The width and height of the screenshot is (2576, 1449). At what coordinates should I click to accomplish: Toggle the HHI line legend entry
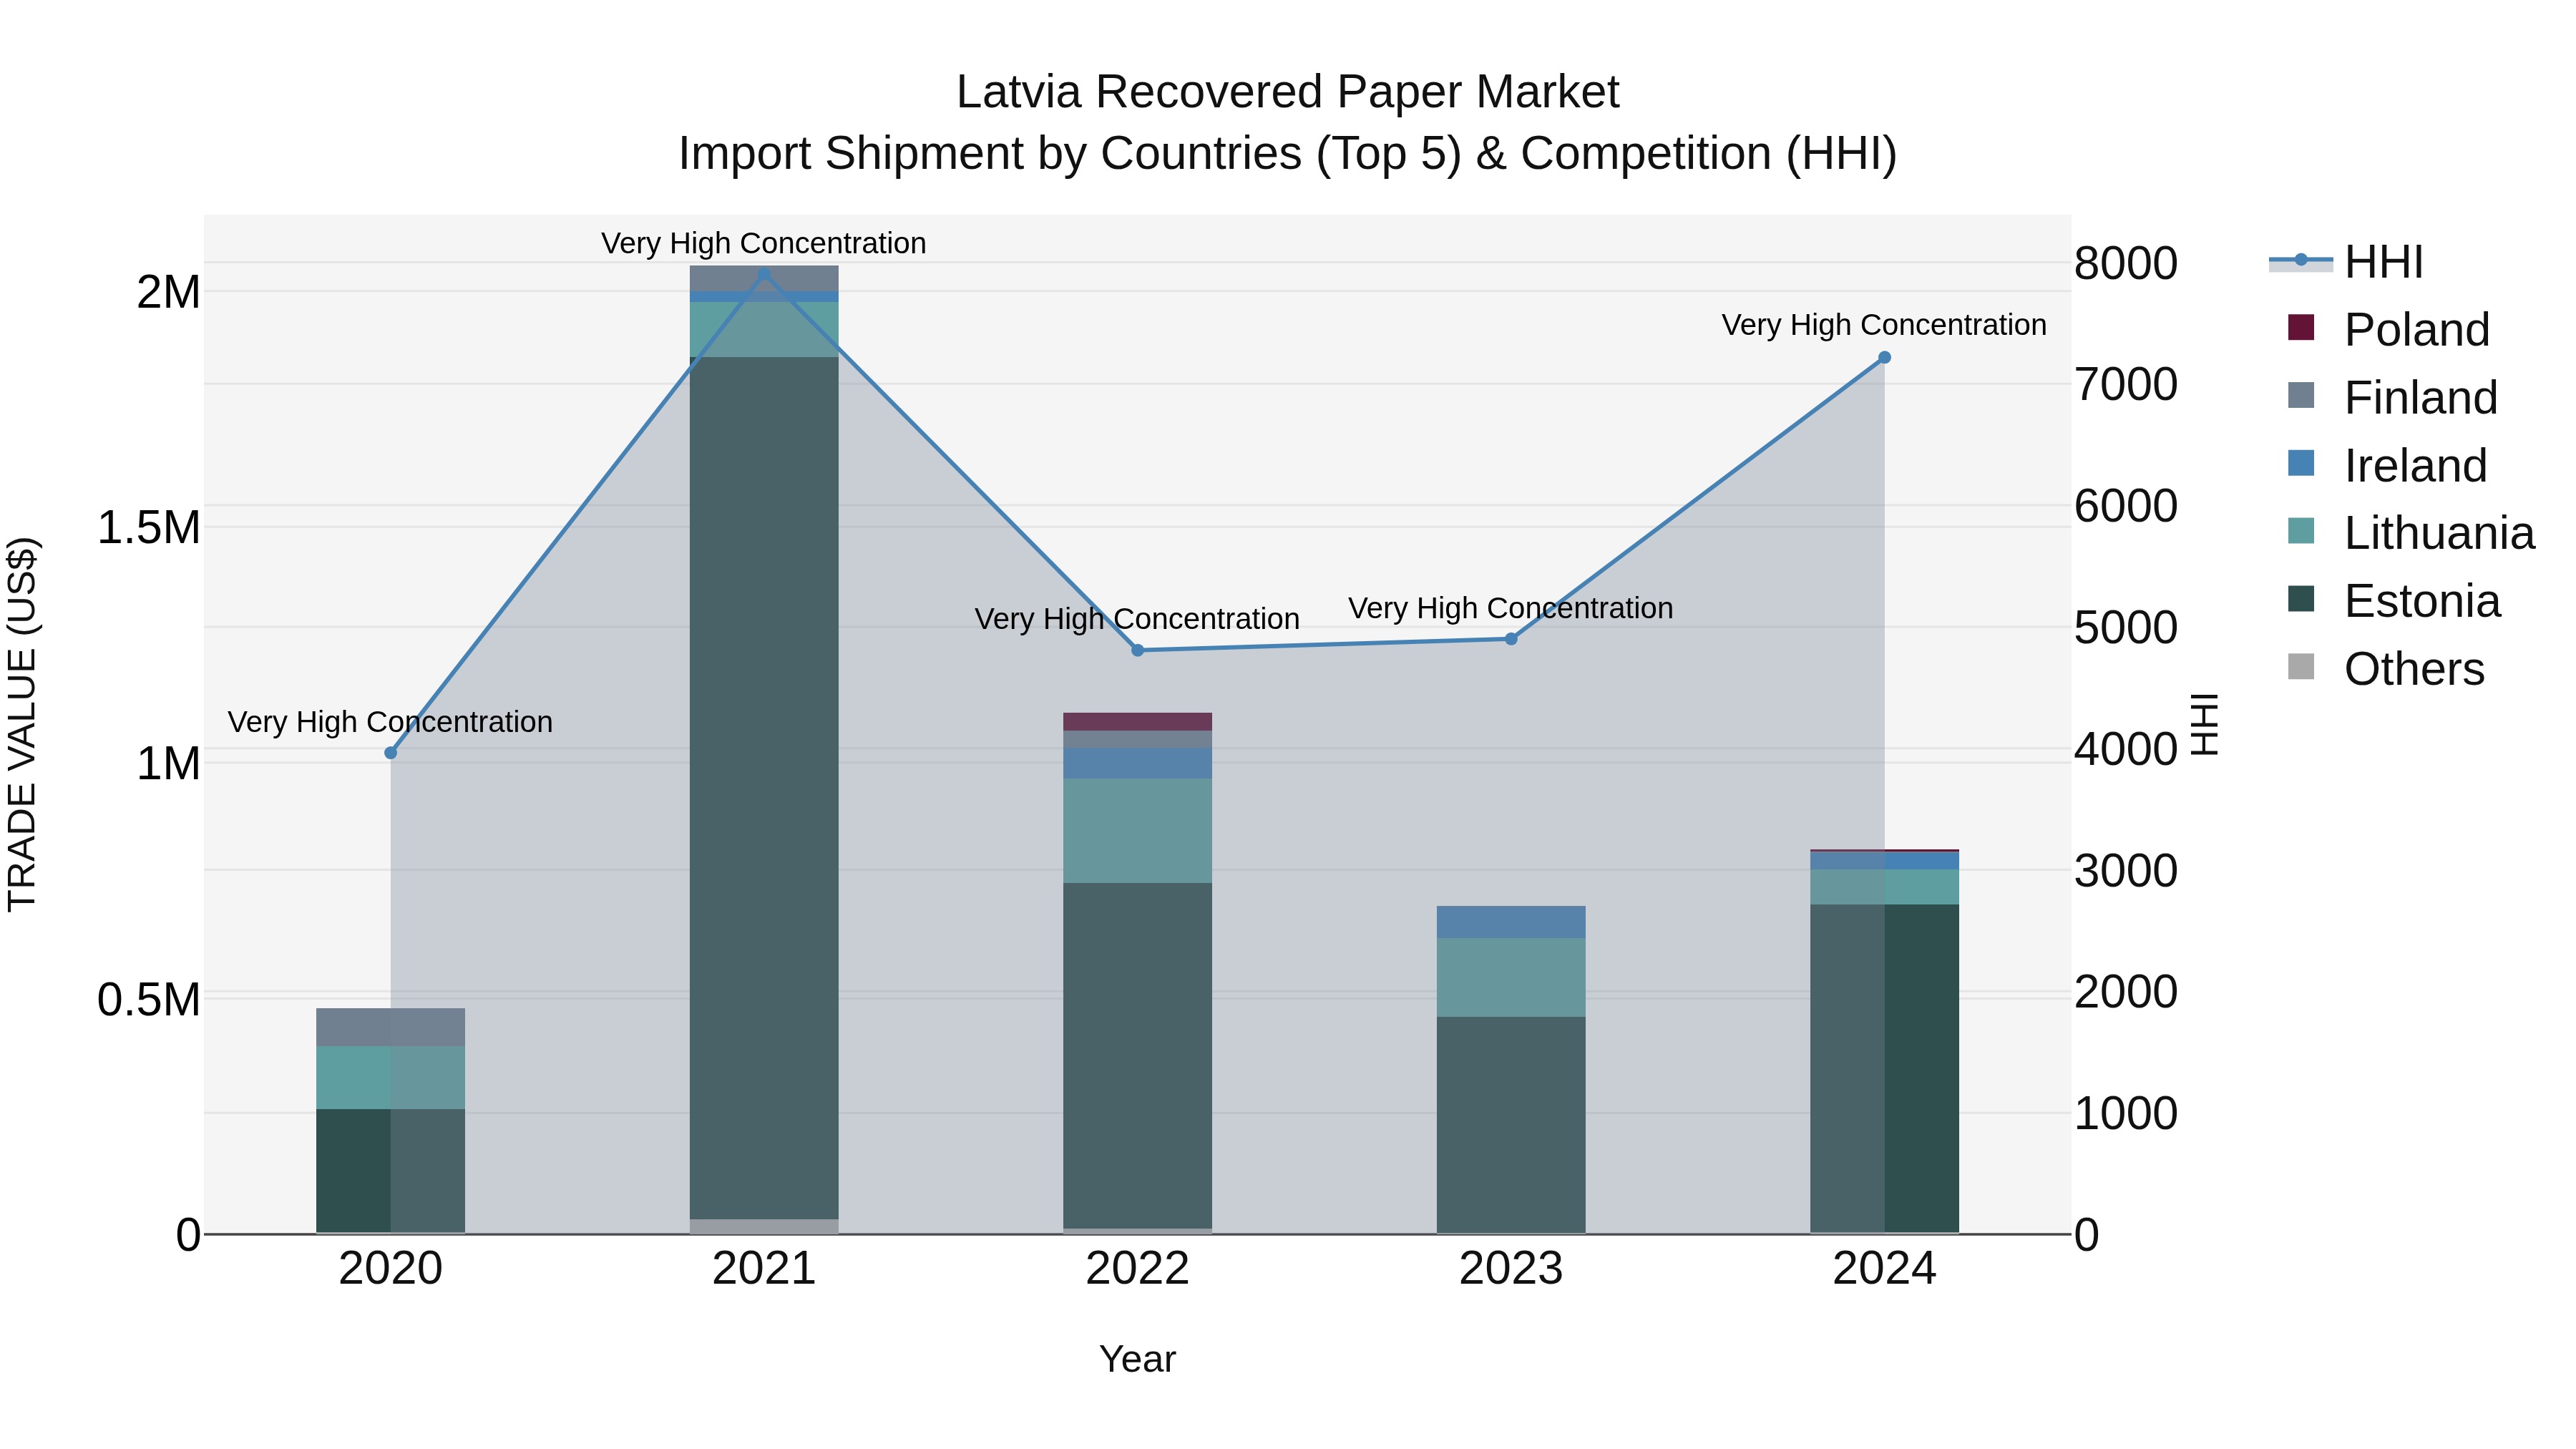pos(2346,262)
